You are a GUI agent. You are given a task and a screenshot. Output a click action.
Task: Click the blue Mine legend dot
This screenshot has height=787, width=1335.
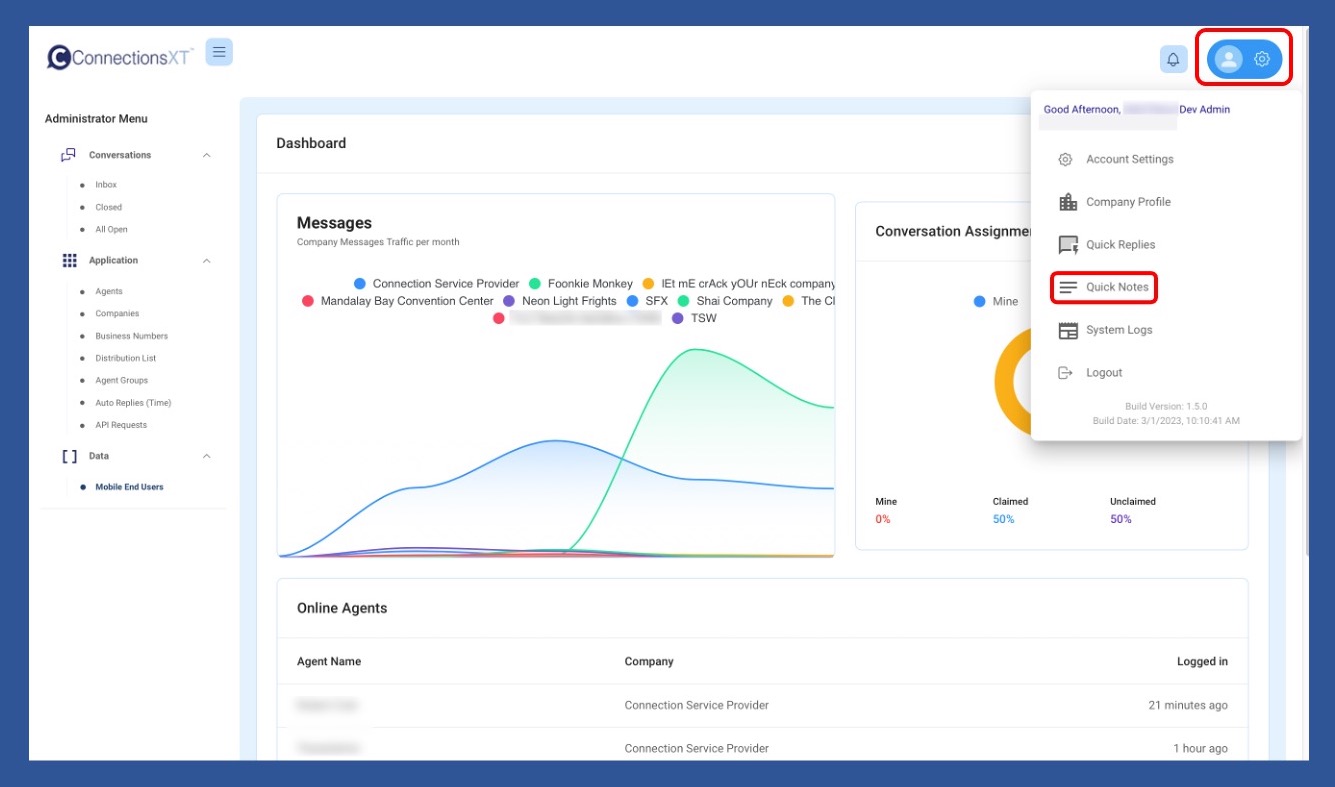[980, 301]
